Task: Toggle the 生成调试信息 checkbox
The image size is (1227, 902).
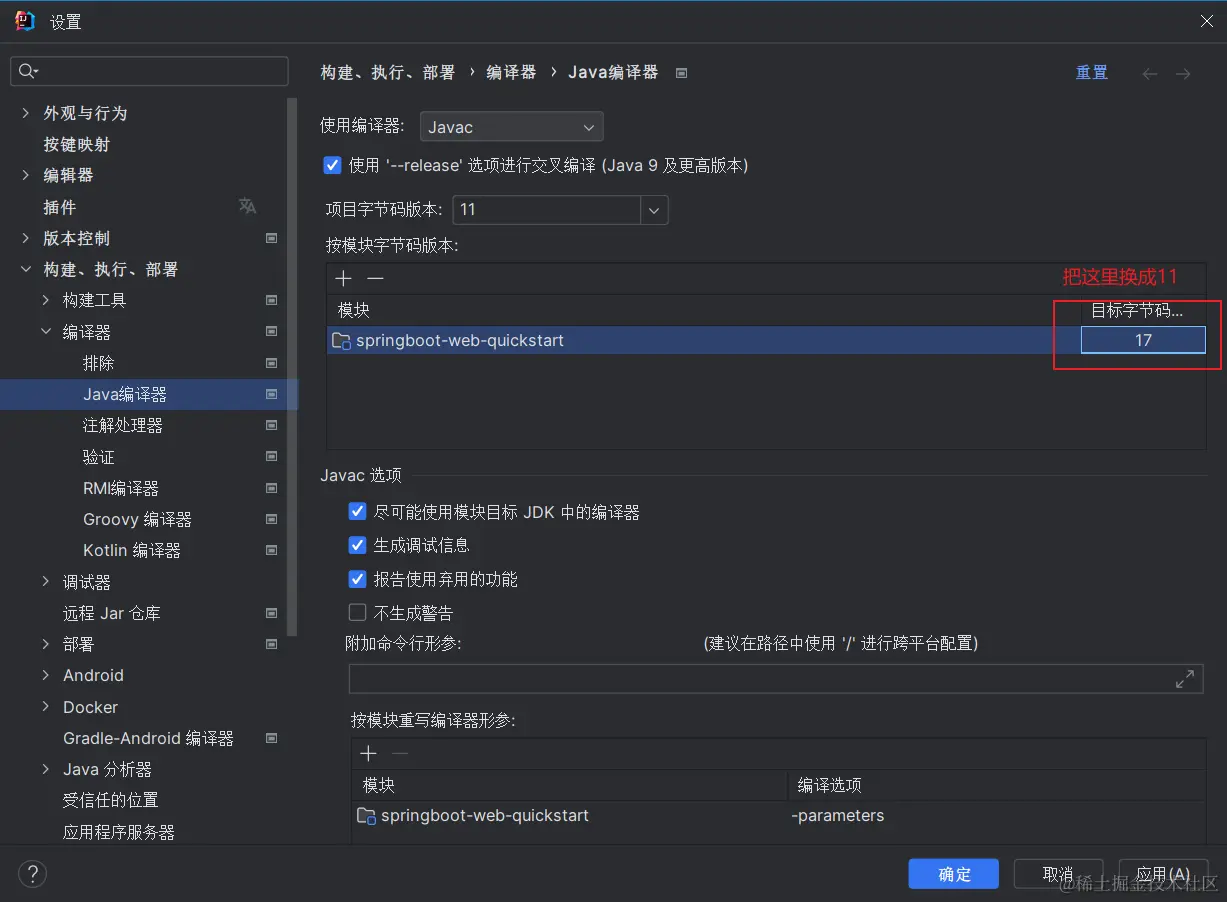Action: tap(357, 545)
